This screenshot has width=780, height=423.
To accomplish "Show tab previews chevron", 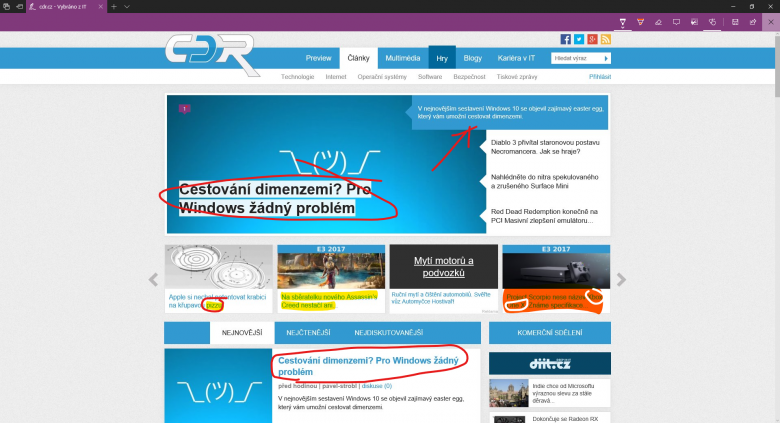I will point(127,6).
